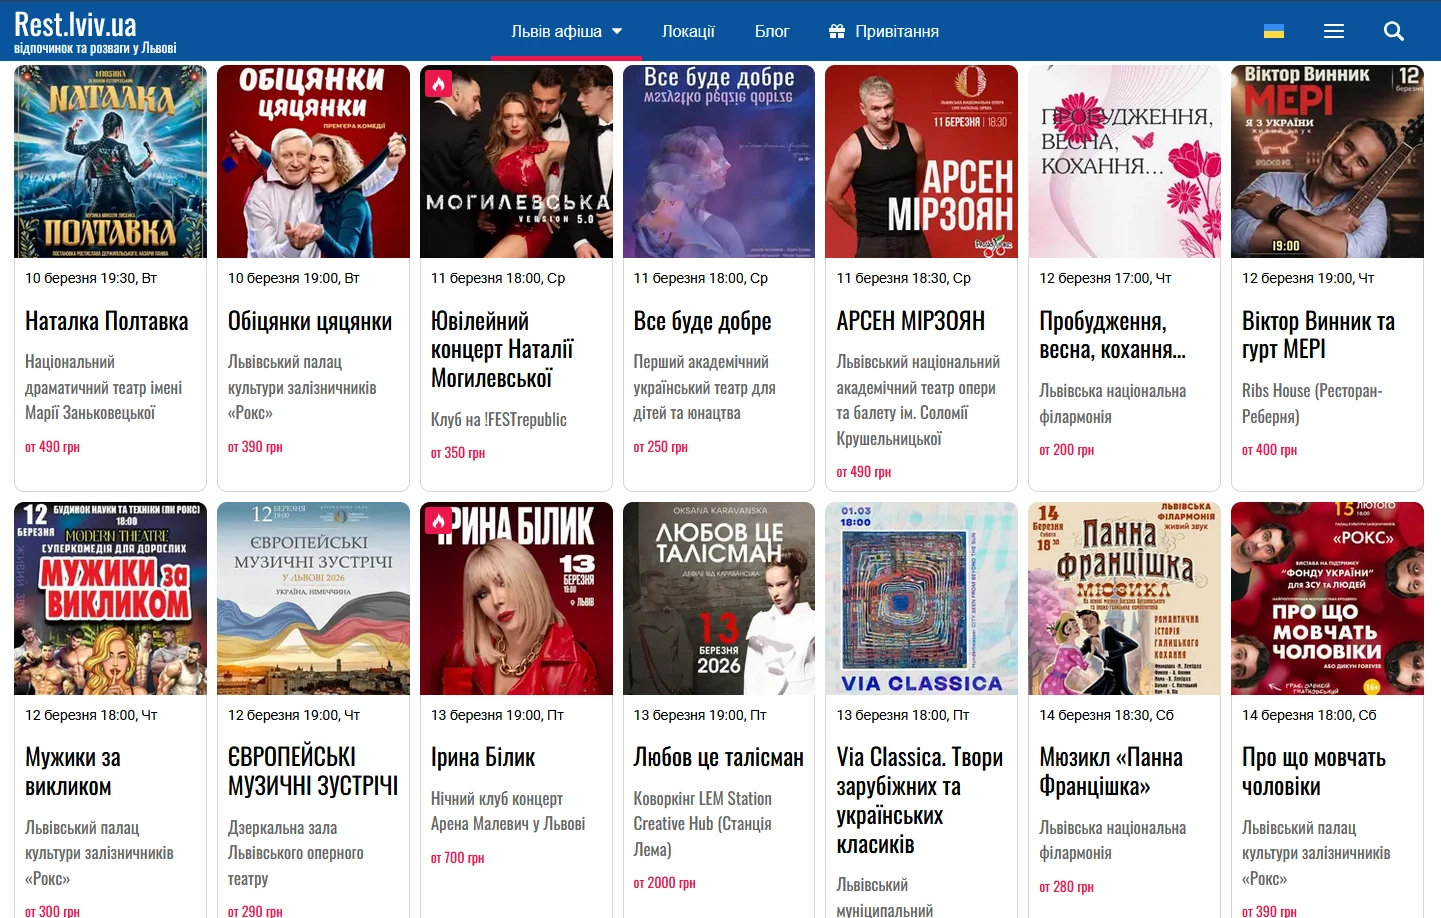Click the gift icon beside Привітання
Screen dimensions: 1441x918
[837, 31]
